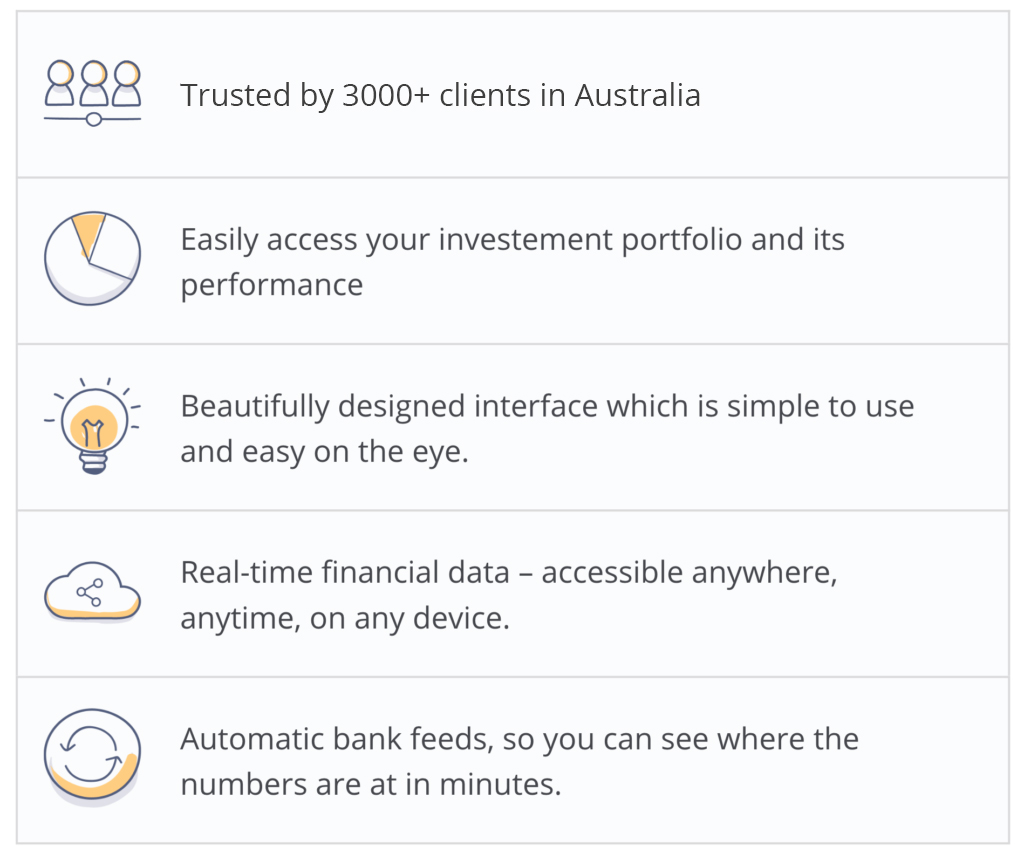Click the word "performance" in the second row
Image resolution: width=1024 pixels, height=860 pixels.
pos(271,285)
